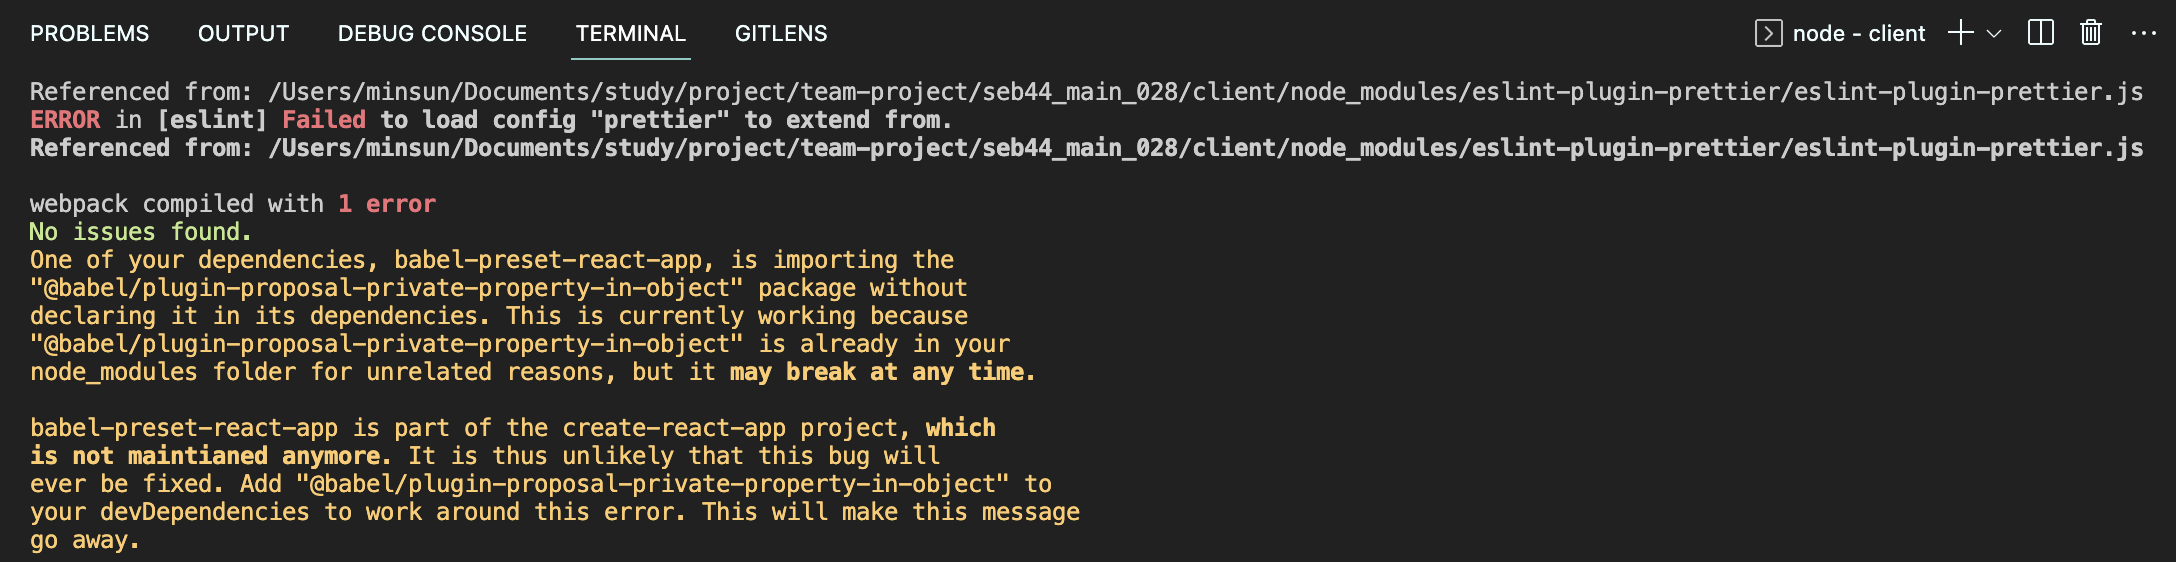The width and height of the screenshot is (2176, 562).
Task: Click the red "1 error" text
Action: [387, 204]
